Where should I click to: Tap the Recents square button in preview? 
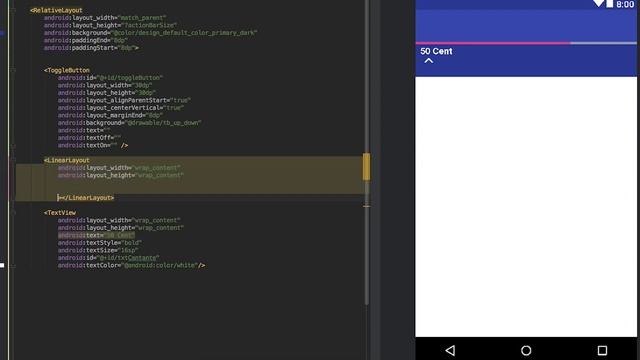[x=602, y=350]
